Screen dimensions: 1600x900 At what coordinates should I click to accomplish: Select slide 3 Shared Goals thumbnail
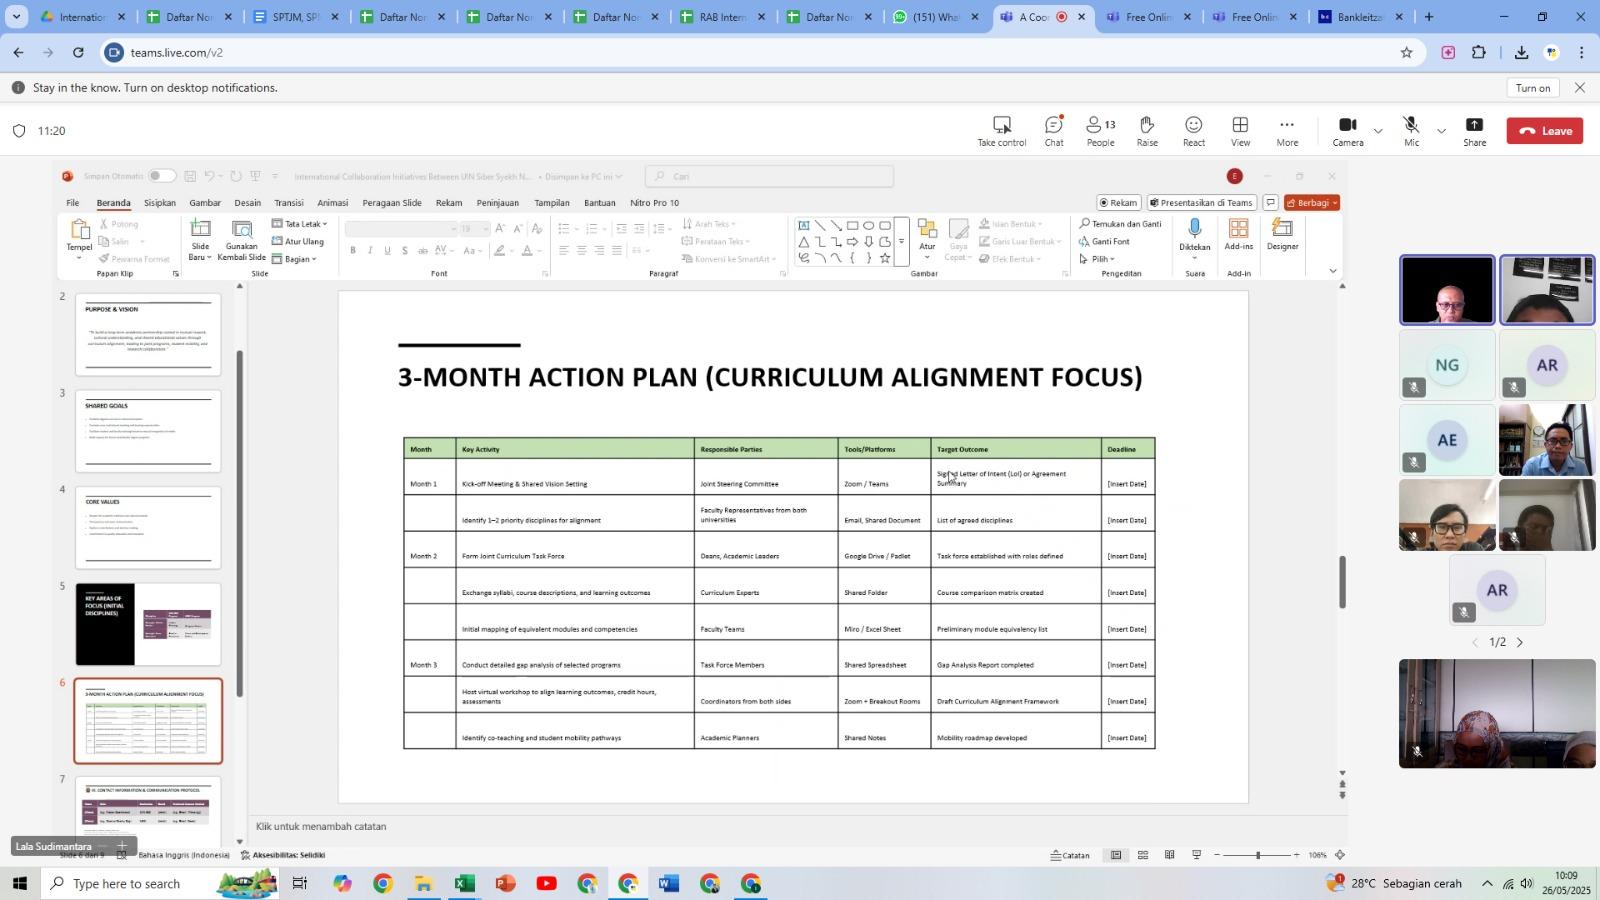[x=148, y=431]
